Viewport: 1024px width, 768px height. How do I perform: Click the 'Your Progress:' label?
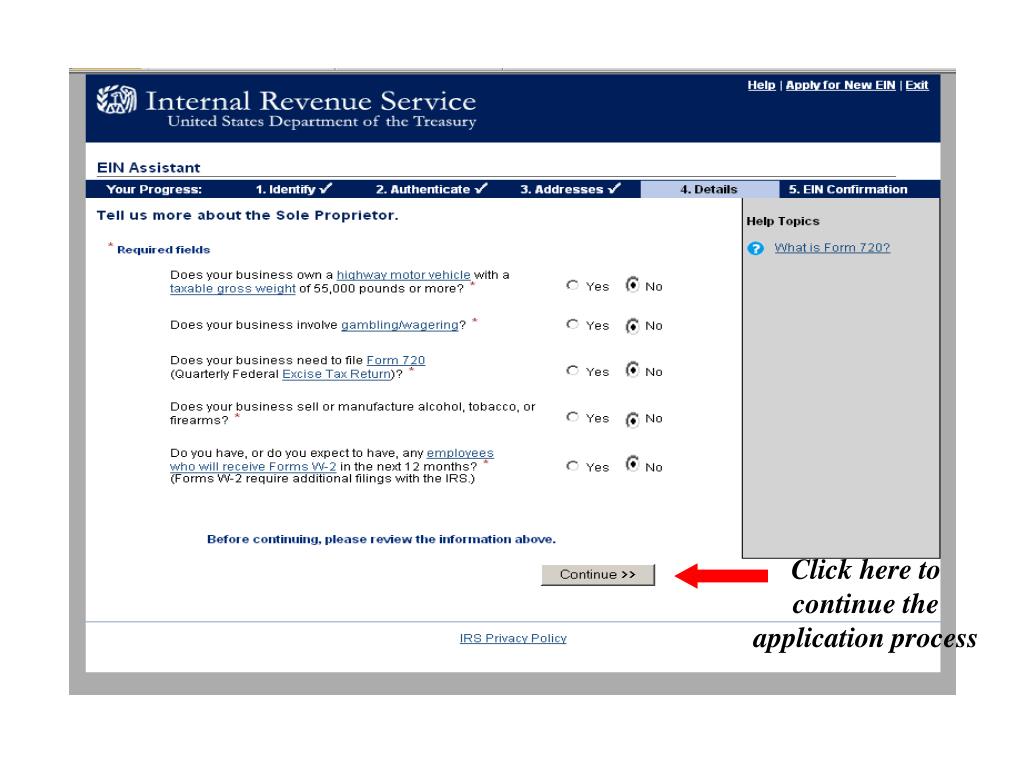154,189
